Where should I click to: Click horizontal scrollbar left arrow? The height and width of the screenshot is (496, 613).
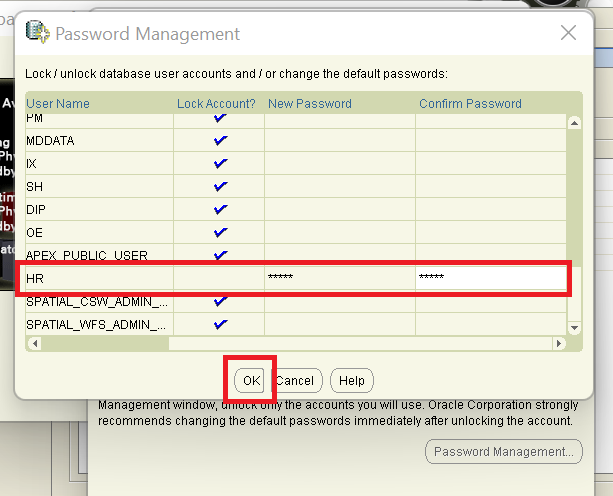tap(35, 344)
